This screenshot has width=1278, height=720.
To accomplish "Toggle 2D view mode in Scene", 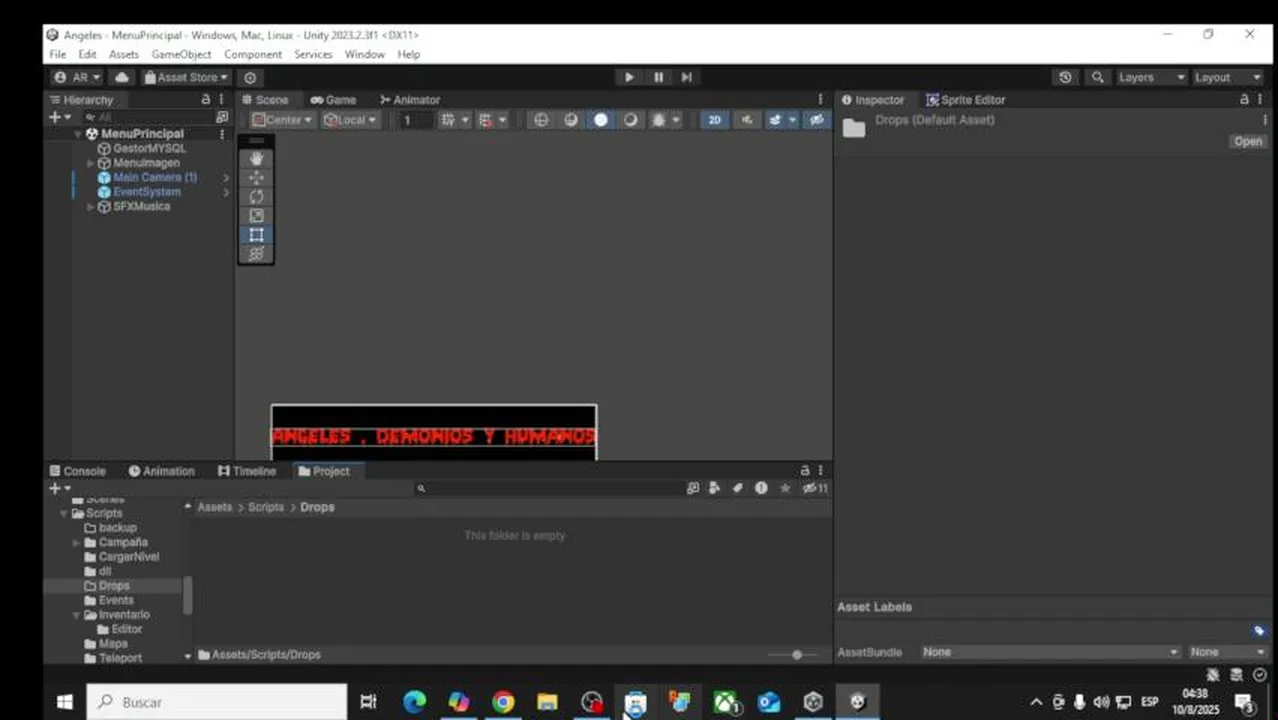I will tap(714, 120).
